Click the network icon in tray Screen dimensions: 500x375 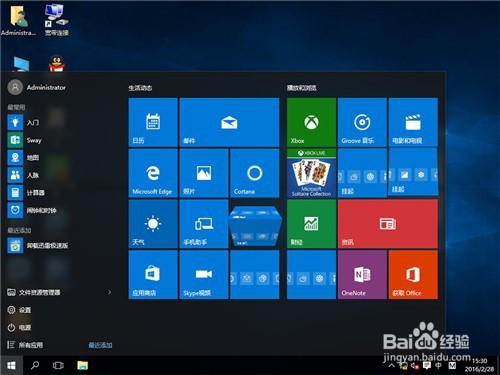coord(404,366)
